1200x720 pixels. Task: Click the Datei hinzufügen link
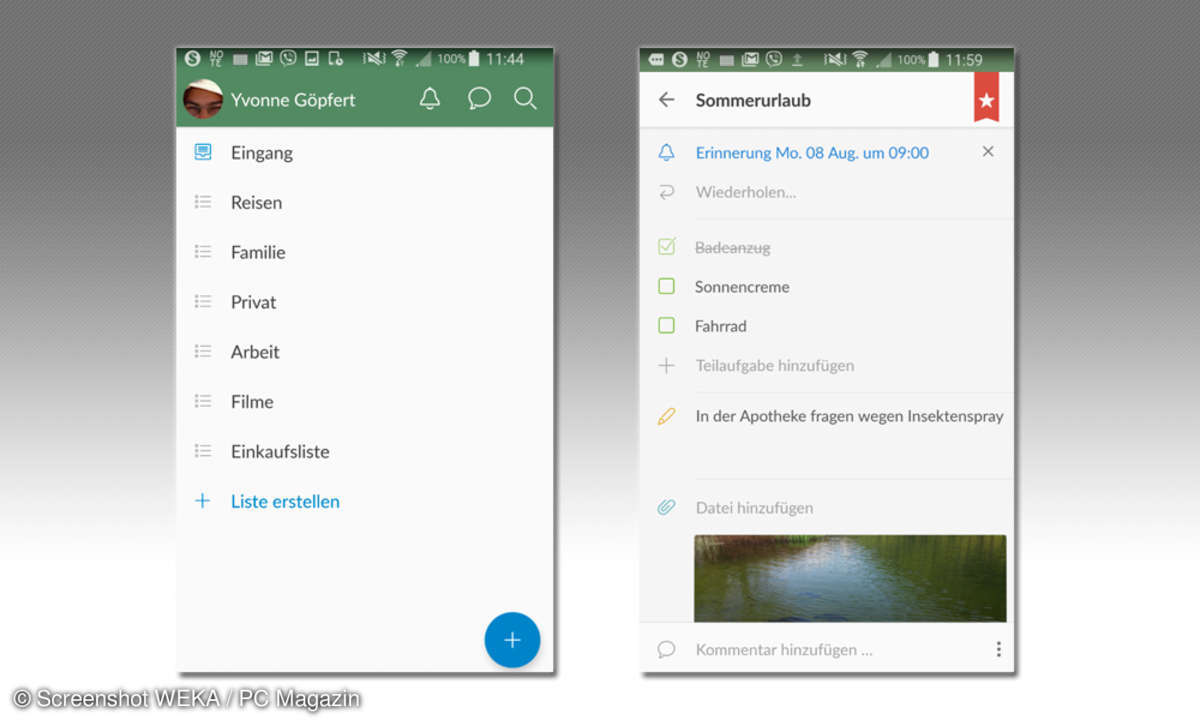754,507
